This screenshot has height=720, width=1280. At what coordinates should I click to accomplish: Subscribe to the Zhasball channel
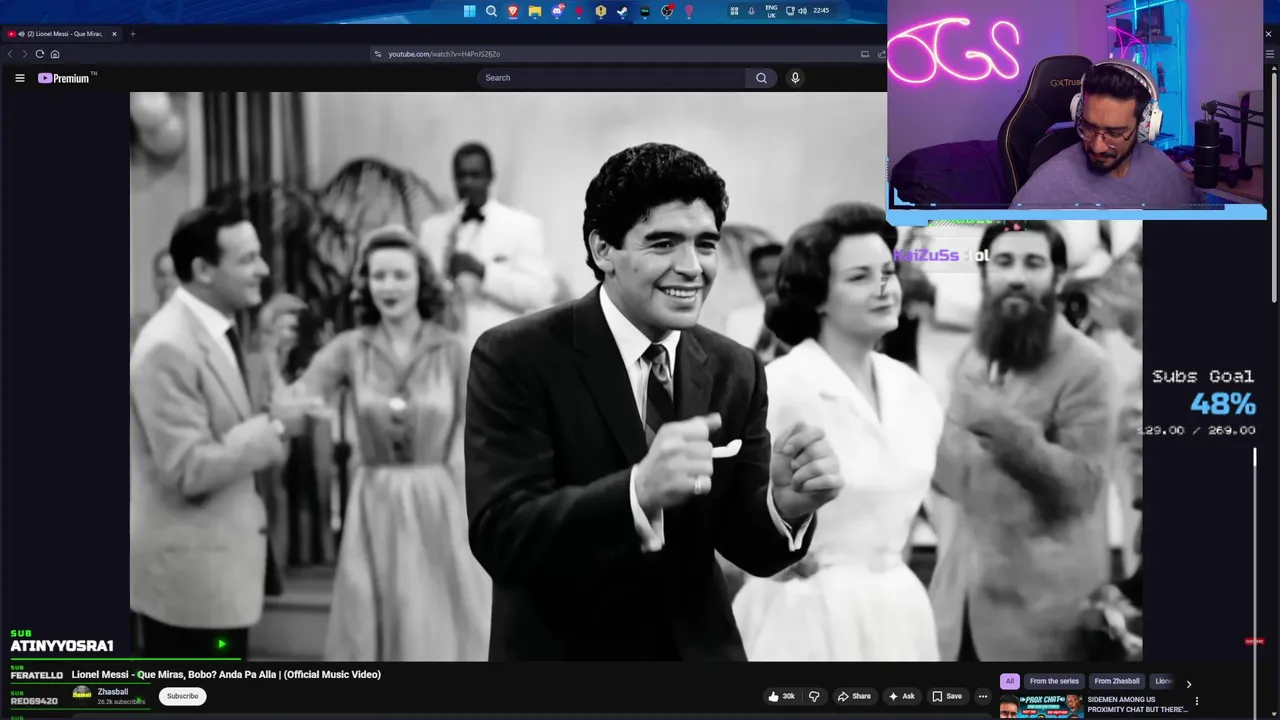(182, 696)
